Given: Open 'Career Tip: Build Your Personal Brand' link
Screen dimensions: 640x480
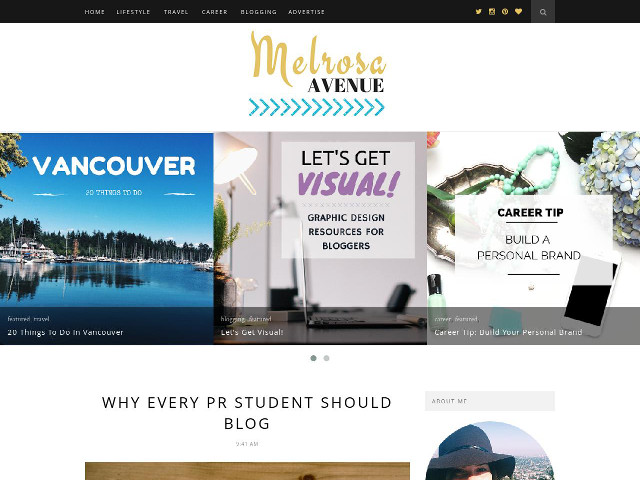Looking at the screenshot, I should pos(508,332).
